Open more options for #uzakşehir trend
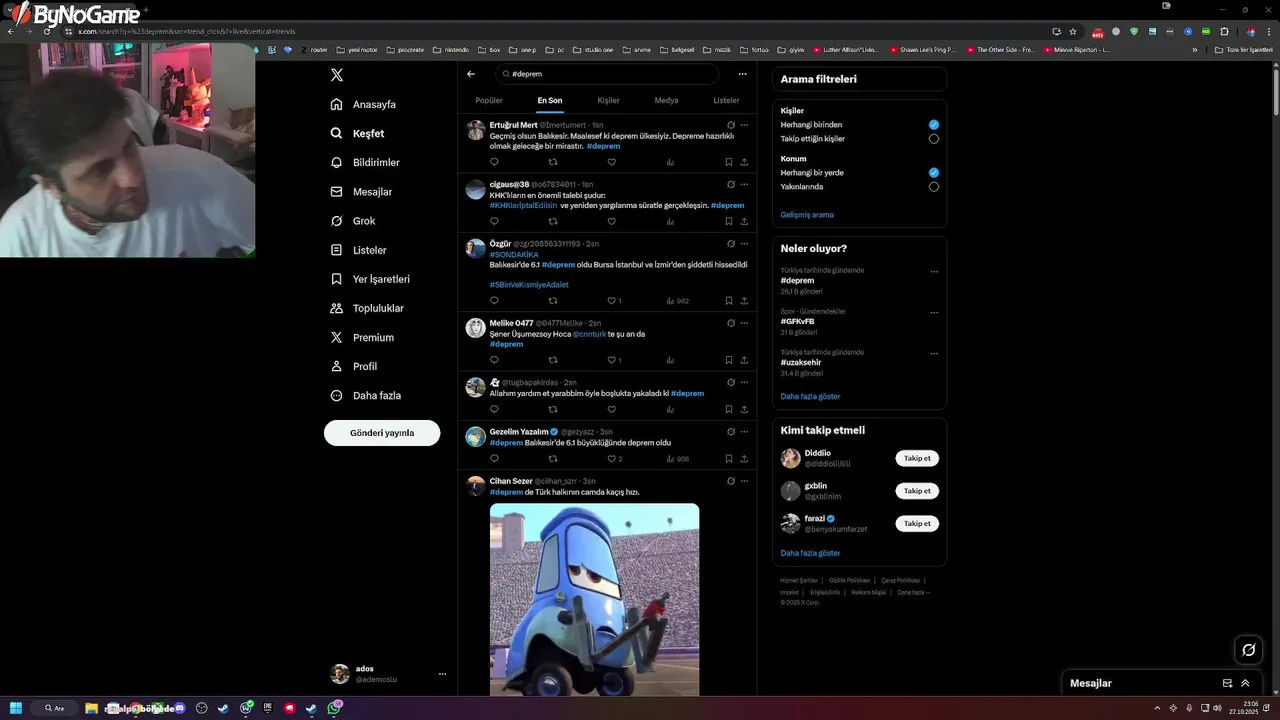The image size is (1280, 720). point(934,353)
